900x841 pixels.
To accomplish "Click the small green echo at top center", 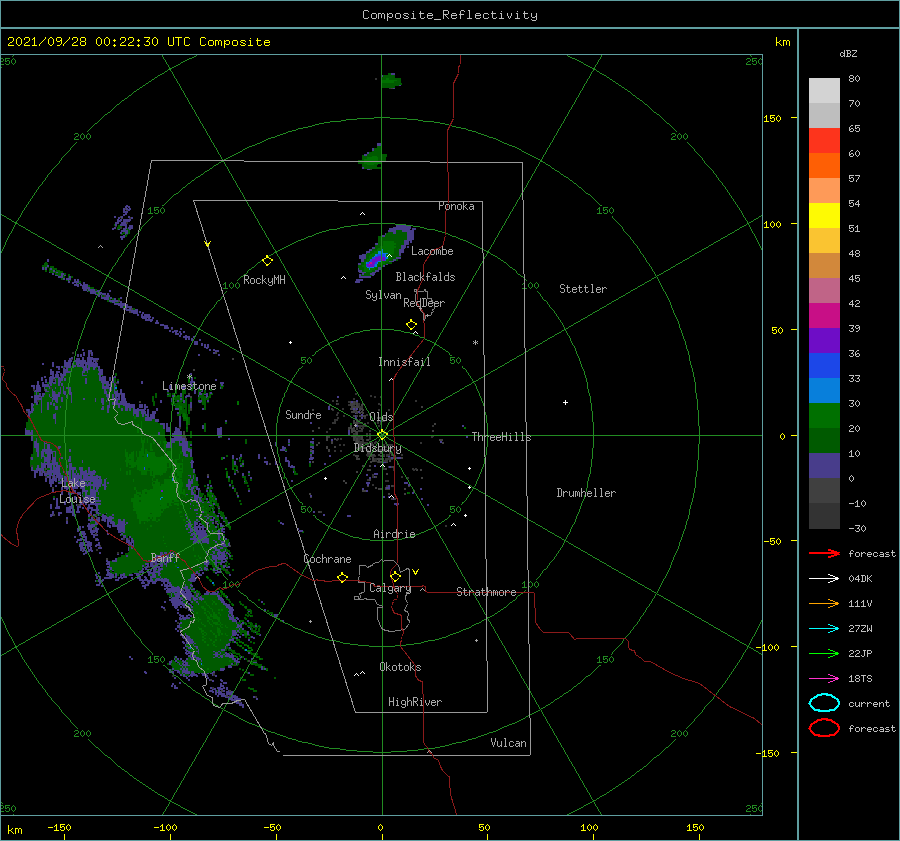I will pyautogui.click(x=391, y=80).
